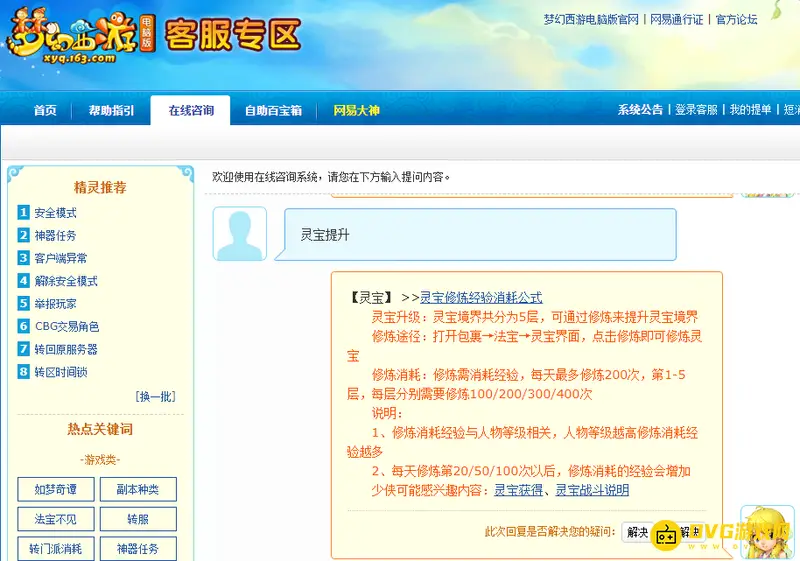
Task: Click the 转服 keyword button
Action: [138, 519]
